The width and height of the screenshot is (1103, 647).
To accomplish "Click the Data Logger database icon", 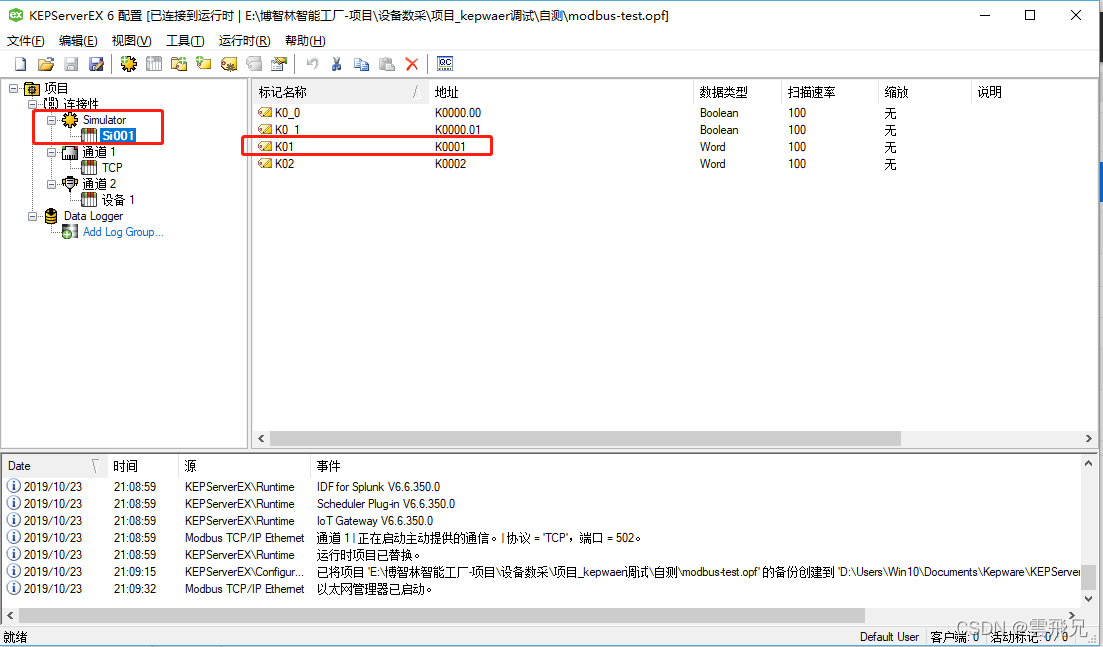I will pyautogui.click(x=51, y=216).
